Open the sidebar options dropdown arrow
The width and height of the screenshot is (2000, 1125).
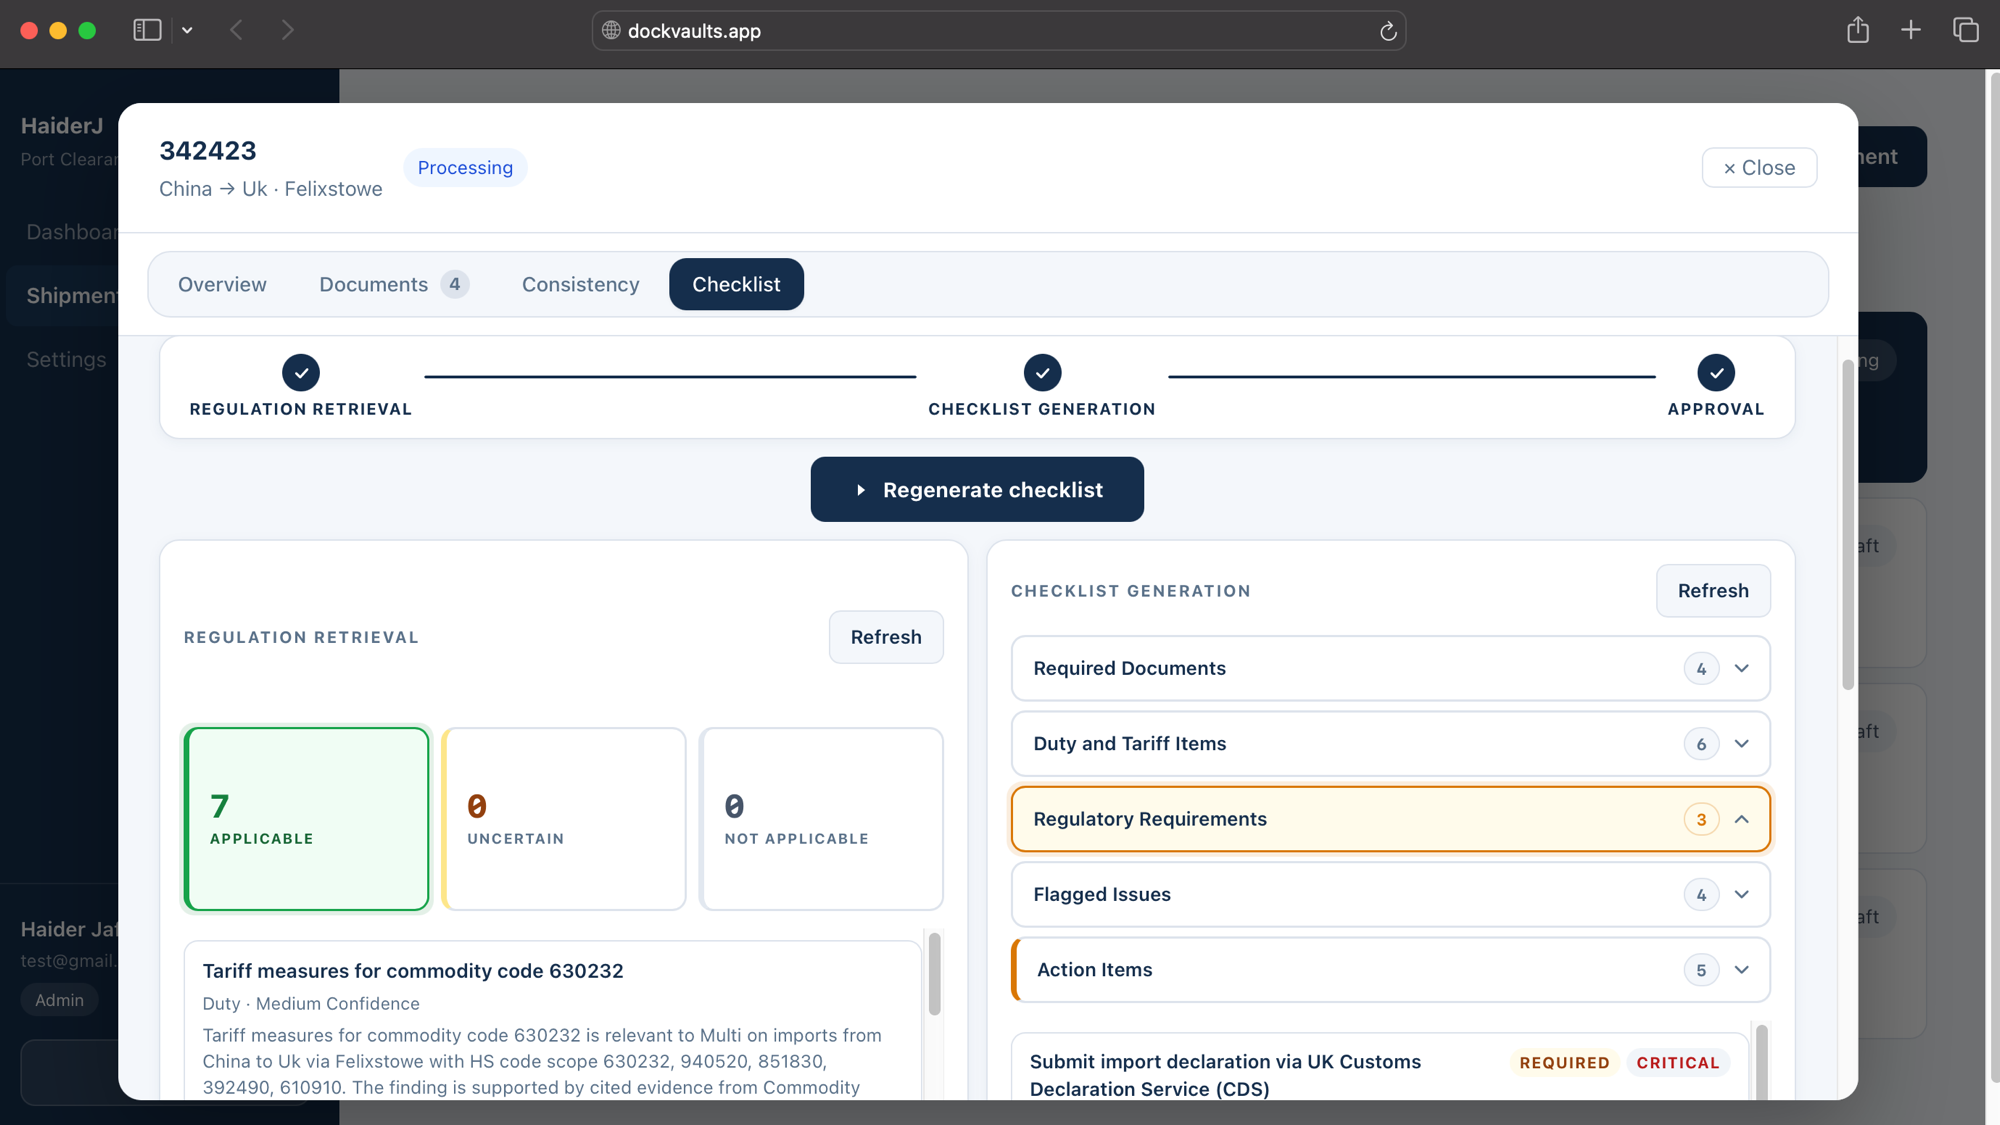[x=187, y=30]
